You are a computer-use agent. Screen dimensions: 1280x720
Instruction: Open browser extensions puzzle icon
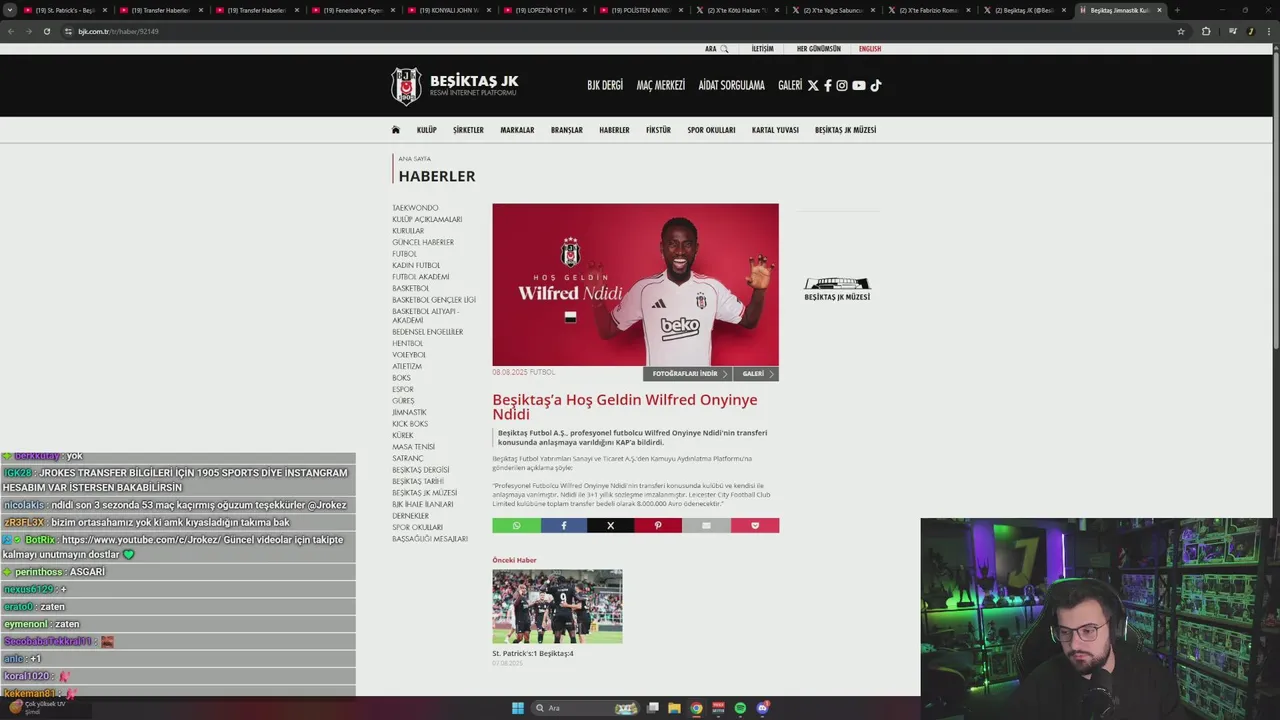point(1206,31)
